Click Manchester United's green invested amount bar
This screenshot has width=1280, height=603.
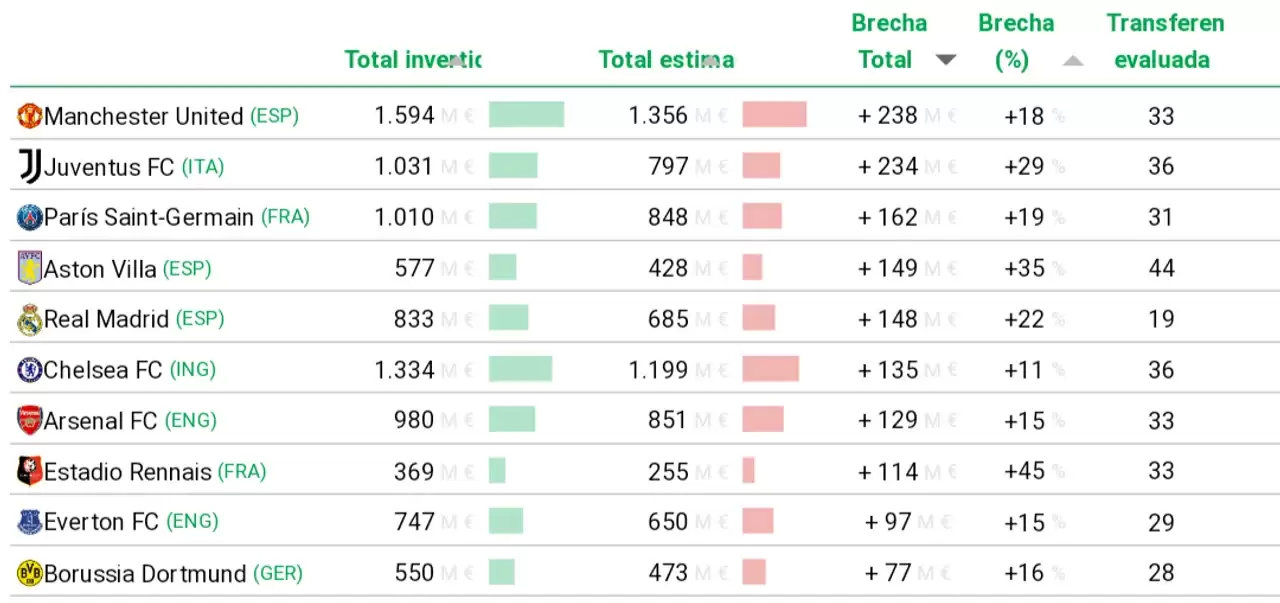pyautogui.click(x=526, y=115)
